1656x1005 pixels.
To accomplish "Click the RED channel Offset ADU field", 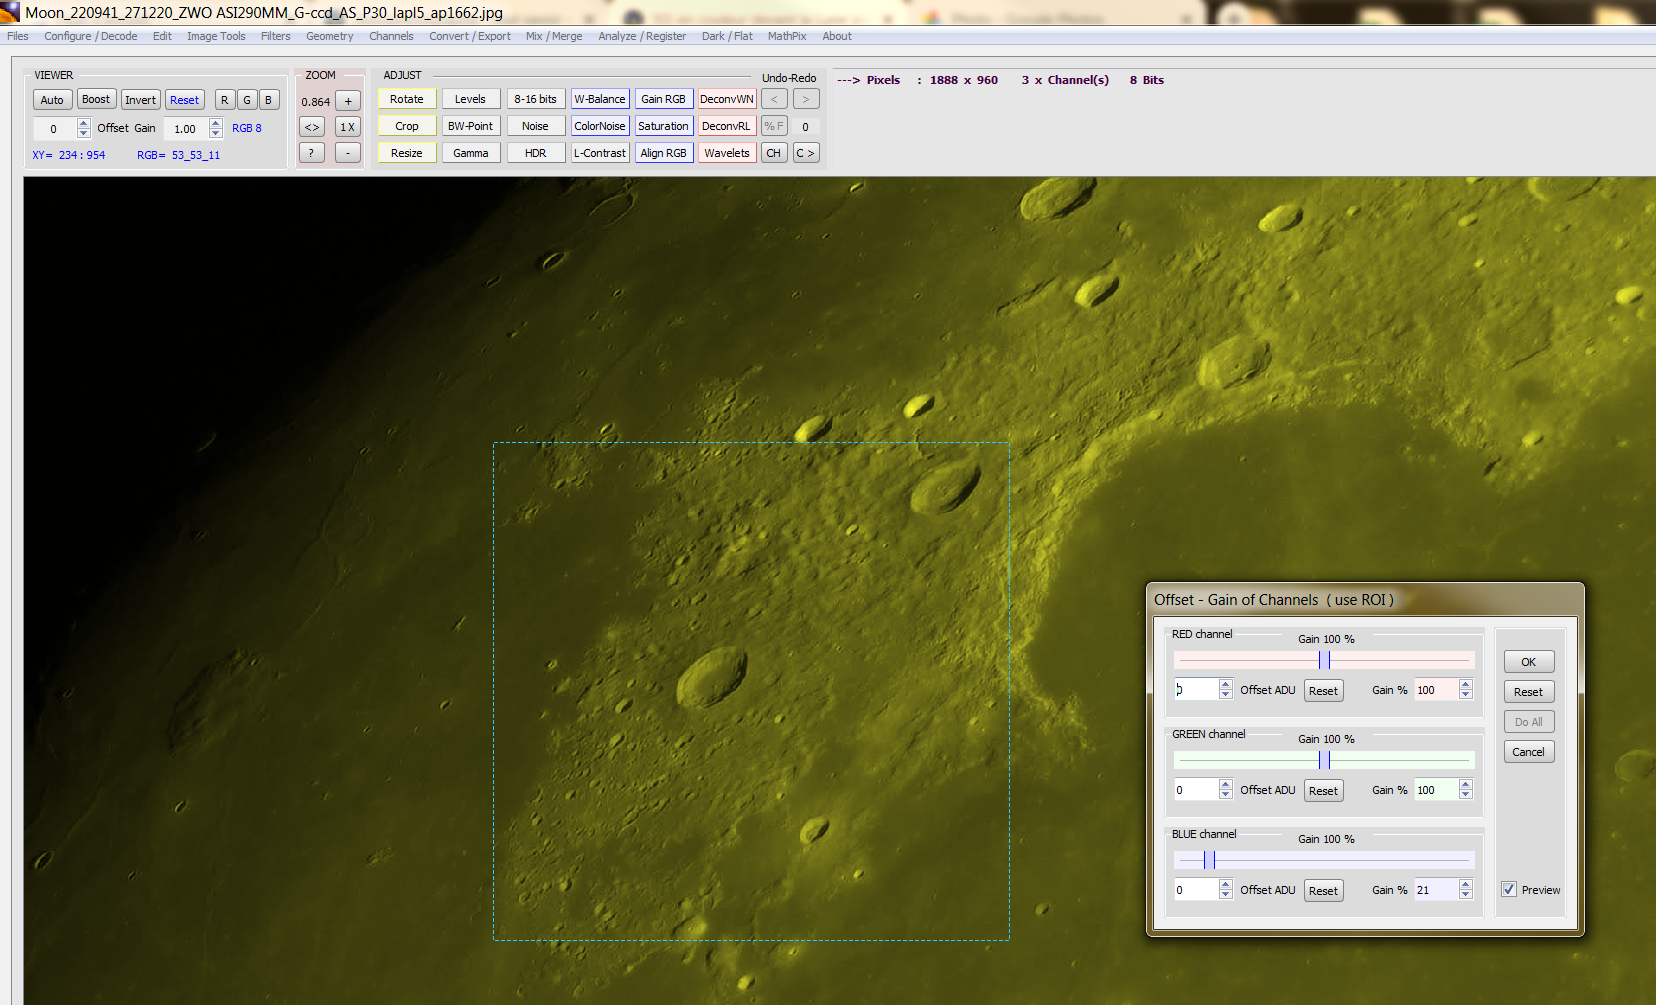I will (x=1196, y=690).
